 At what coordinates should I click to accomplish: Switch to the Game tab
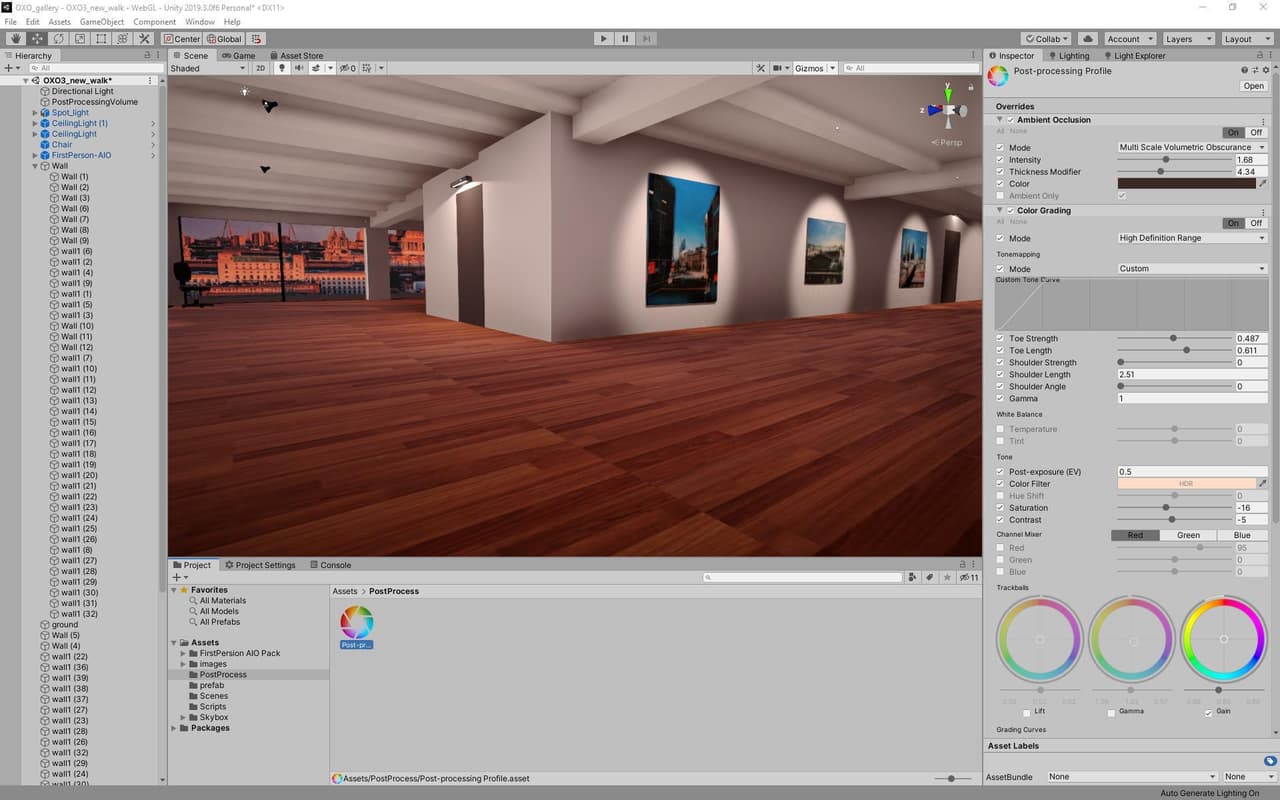[239, 56]
